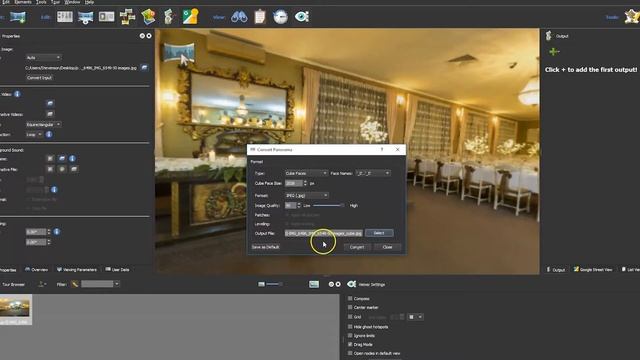640x360 pixels.
Task: Click Convert Input button in Properties
Action: (x=39, y=78)
